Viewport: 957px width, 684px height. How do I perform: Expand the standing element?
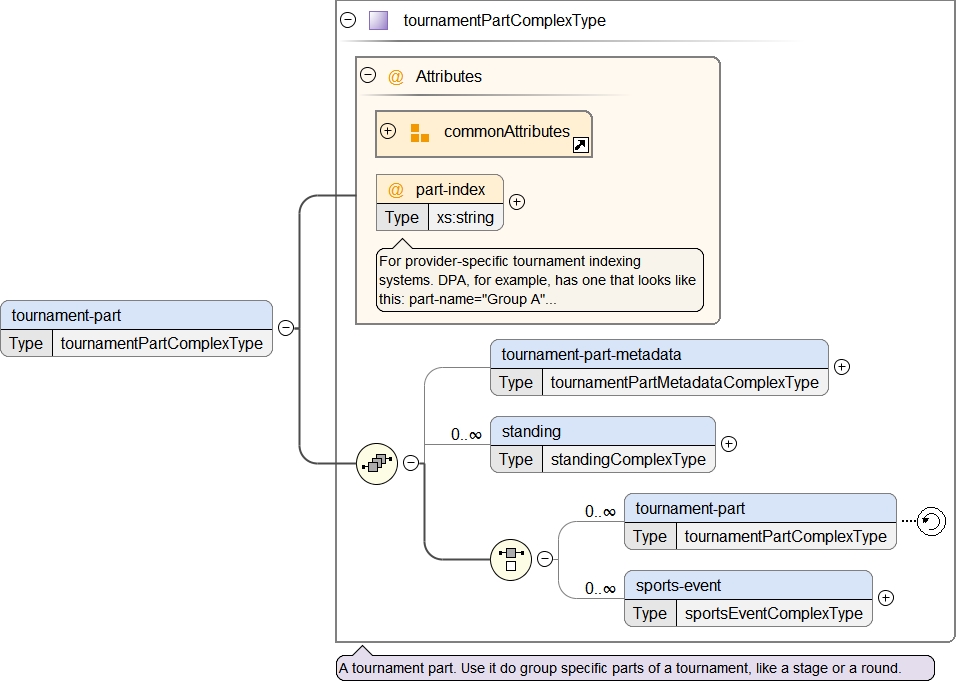[x=729, y=444]
